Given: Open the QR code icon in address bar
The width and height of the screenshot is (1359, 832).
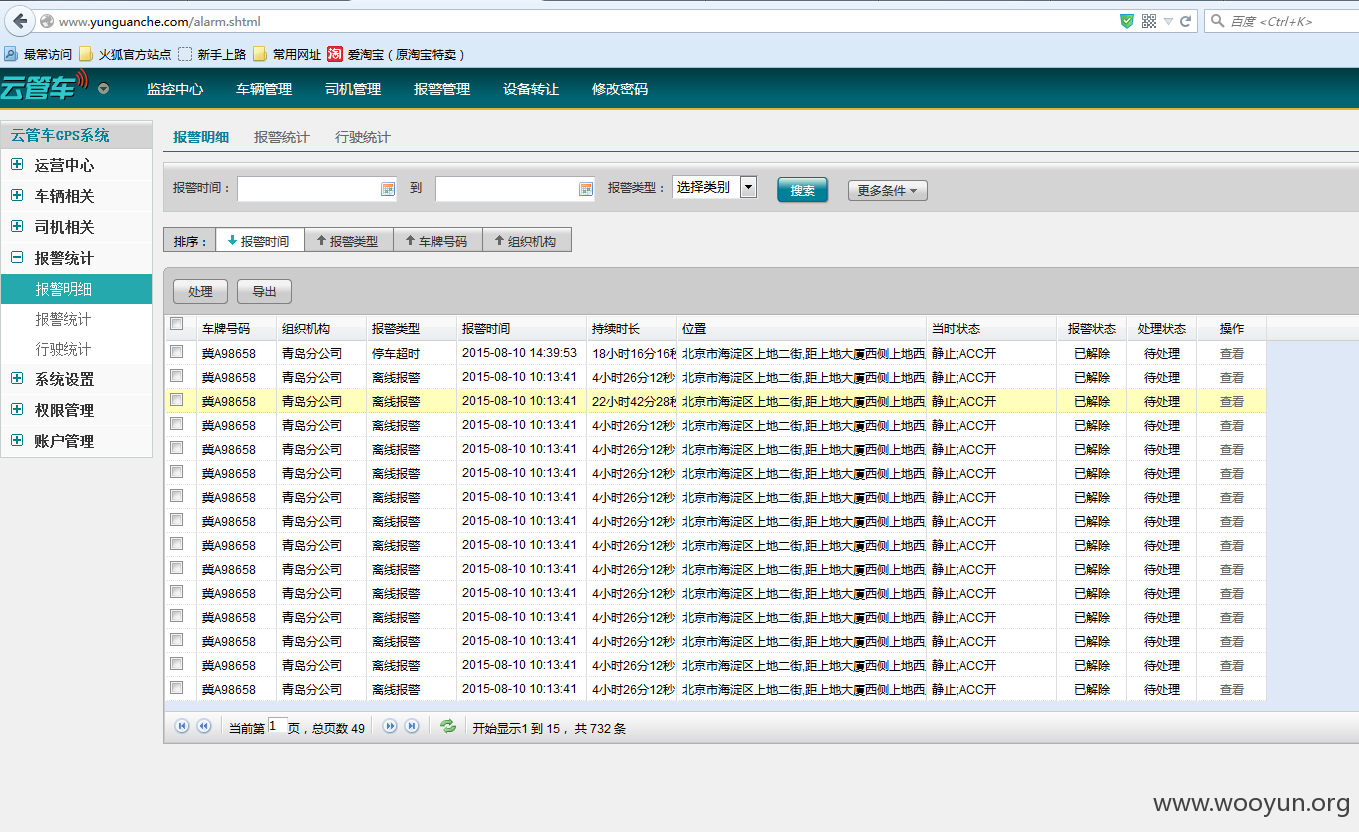Looking at the screenshot, I should [1149, 21].
